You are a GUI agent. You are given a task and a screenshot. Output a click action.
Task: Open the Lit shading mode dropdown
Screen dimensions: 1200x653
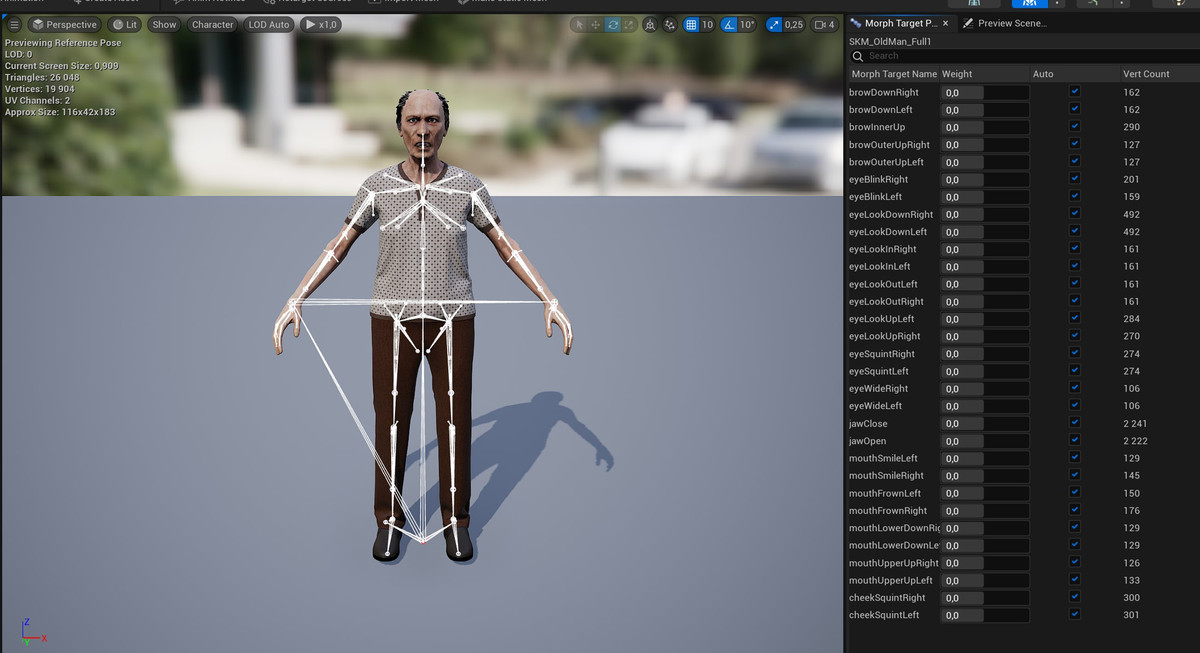click(x=125, y=24)
